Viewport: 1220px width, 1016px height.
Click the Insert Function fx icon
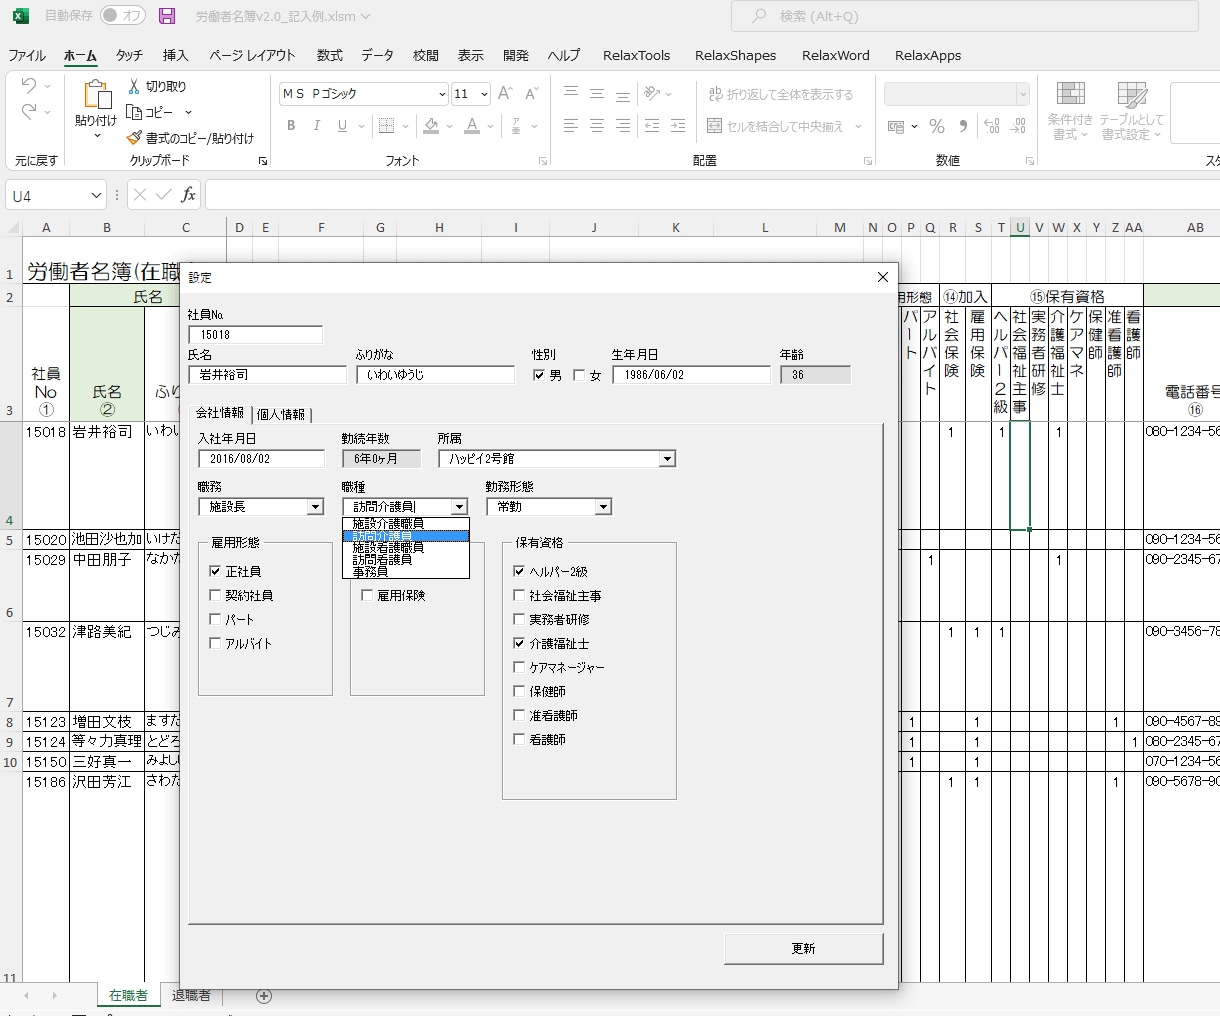coord(188,195)
